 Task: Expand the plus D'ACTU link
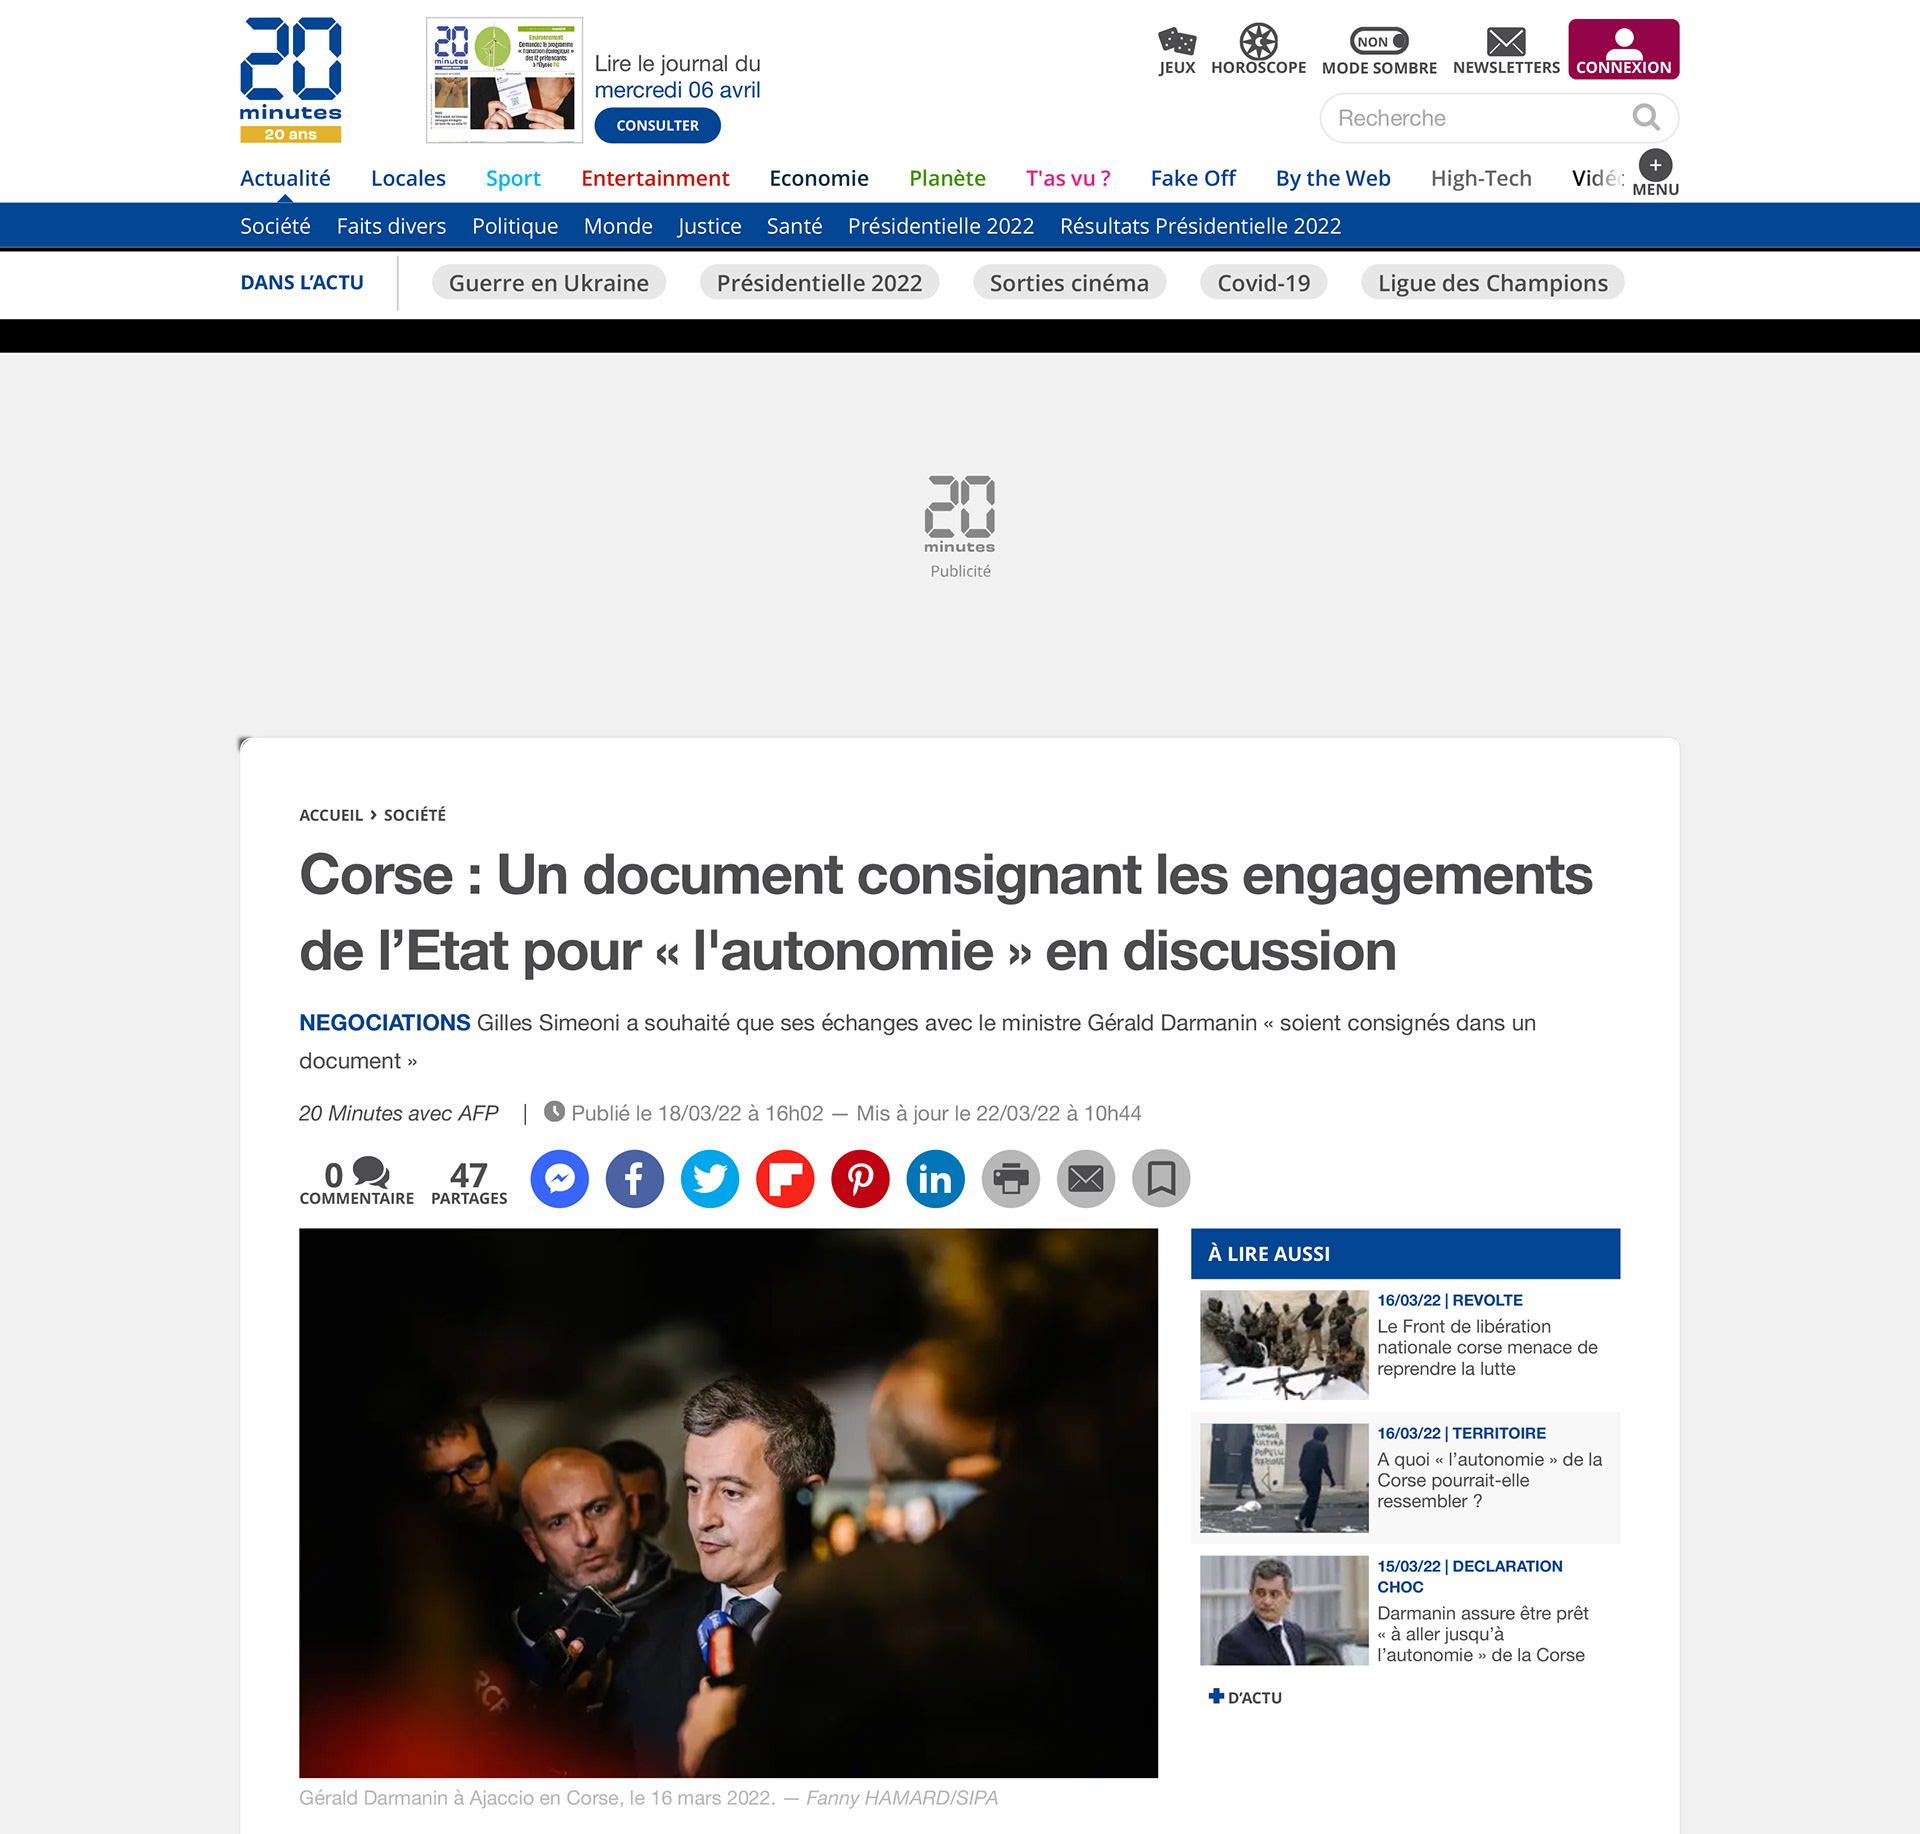1245,1697
